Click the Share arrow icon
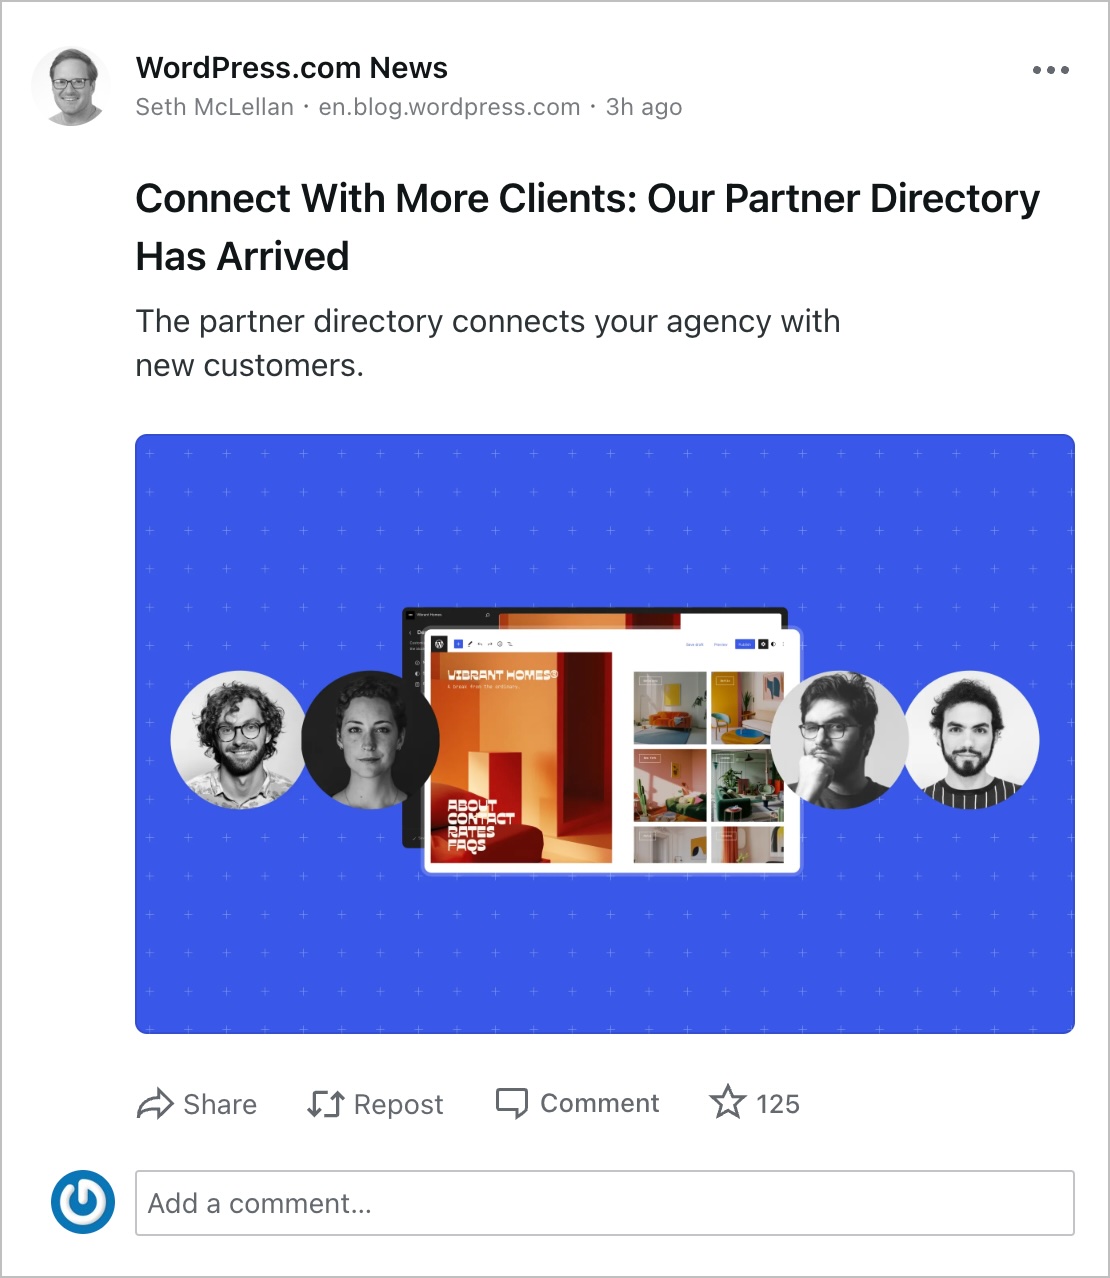 click(x=155, y=1104)
